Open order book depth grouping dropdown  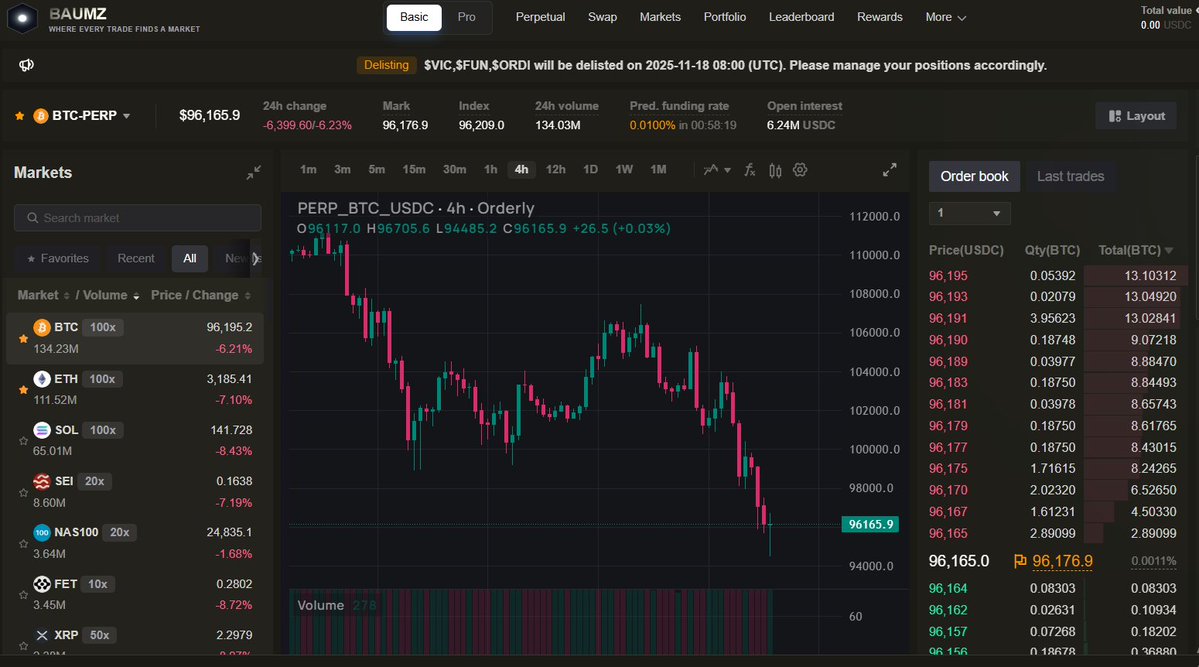tap(970, 213)
